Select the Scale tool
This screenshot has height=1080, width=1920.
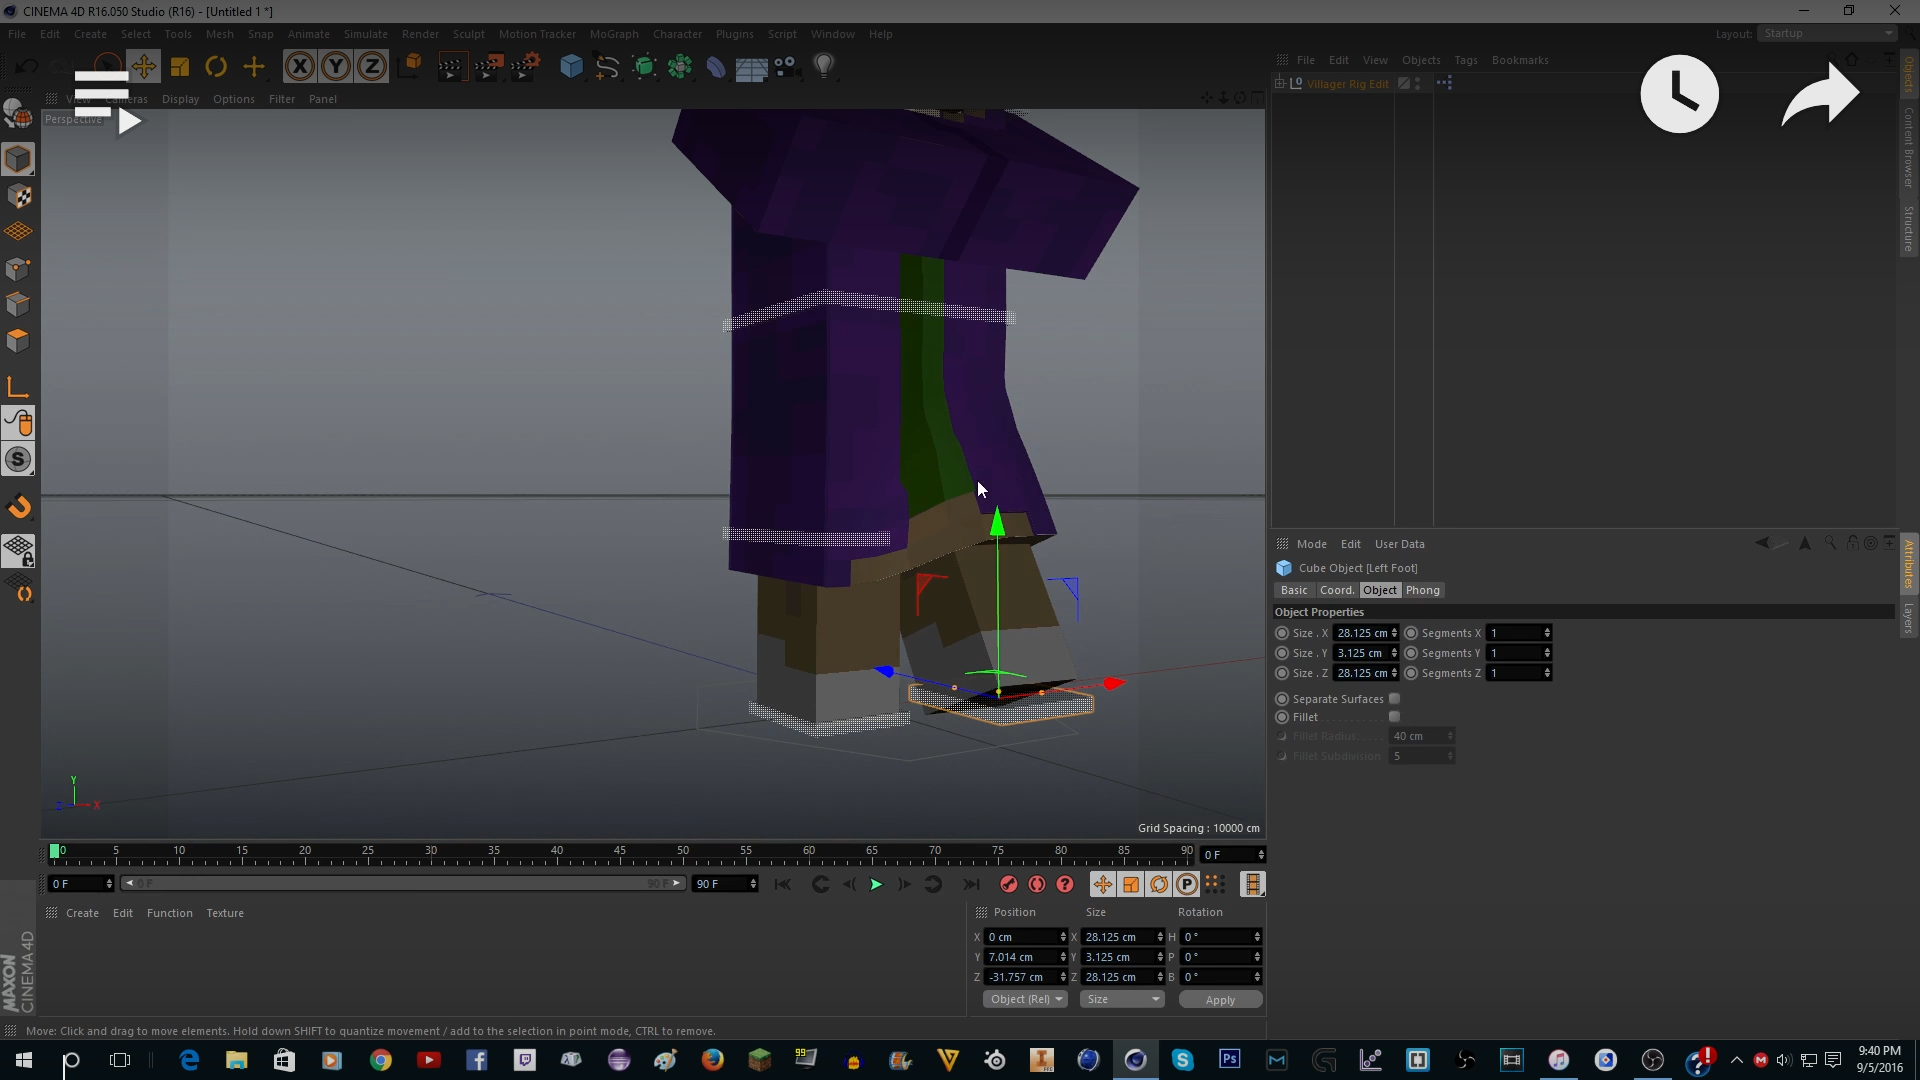tap(180, 67)
